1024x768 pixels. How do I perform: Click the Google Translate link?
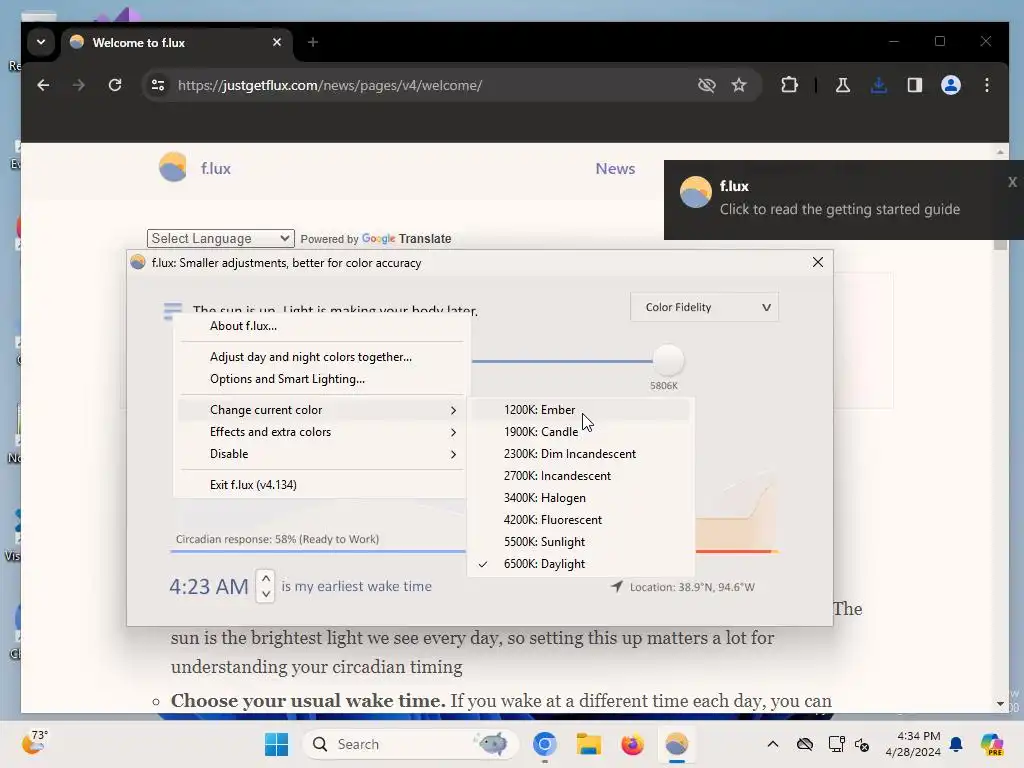(406, 238)
